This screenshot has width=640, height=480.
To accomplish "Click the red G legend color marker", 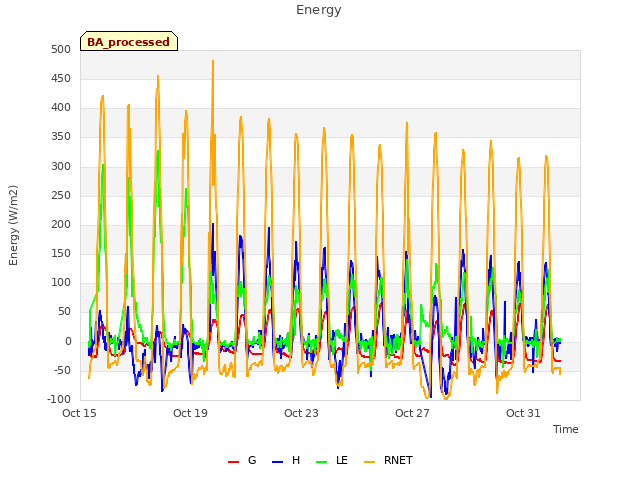I will (x=233, y=462).
